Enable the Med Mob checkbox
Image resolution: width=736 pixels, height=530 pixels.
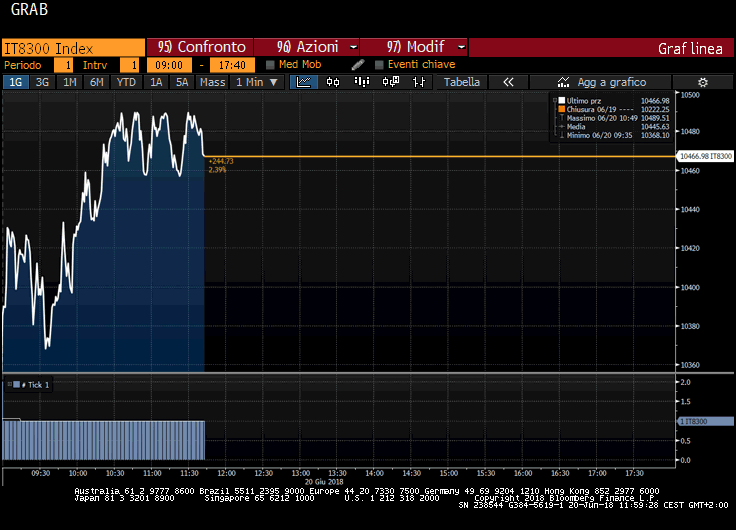tap(270, 65)
